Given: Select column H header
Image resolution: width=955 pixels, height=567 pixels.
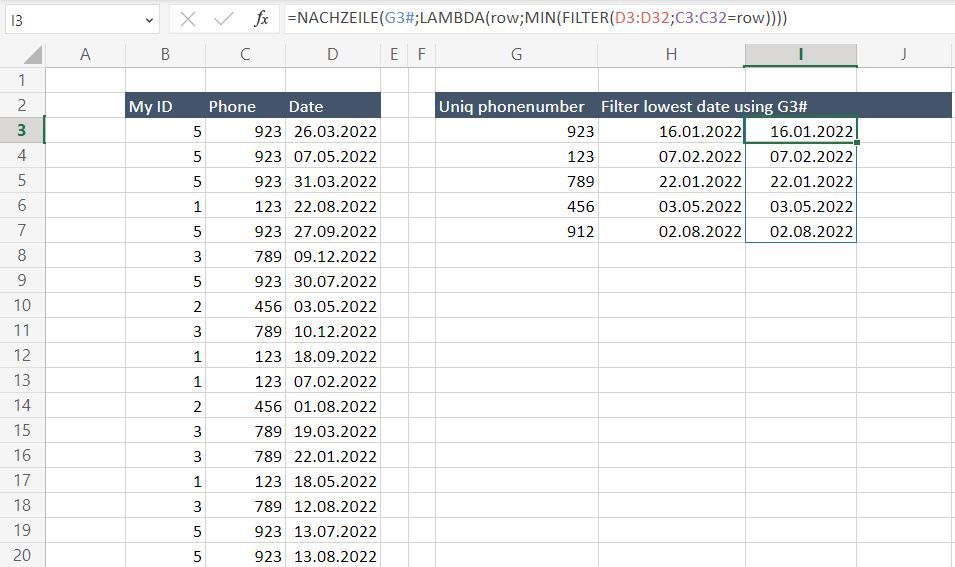Looking at the screenshot, I should click(671, 55).
